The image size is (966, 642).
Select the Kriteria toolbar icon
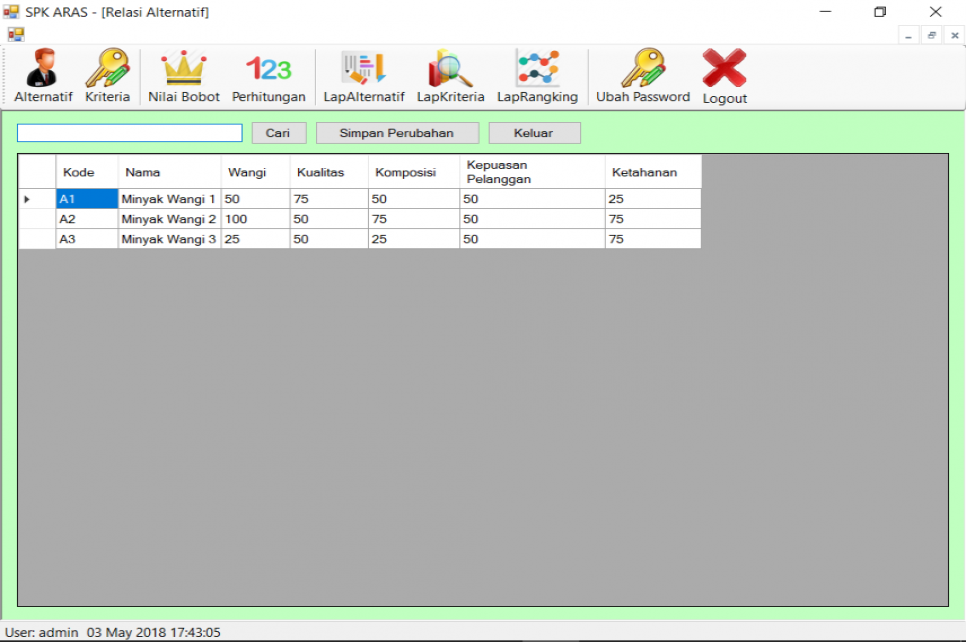click(106, 75)
